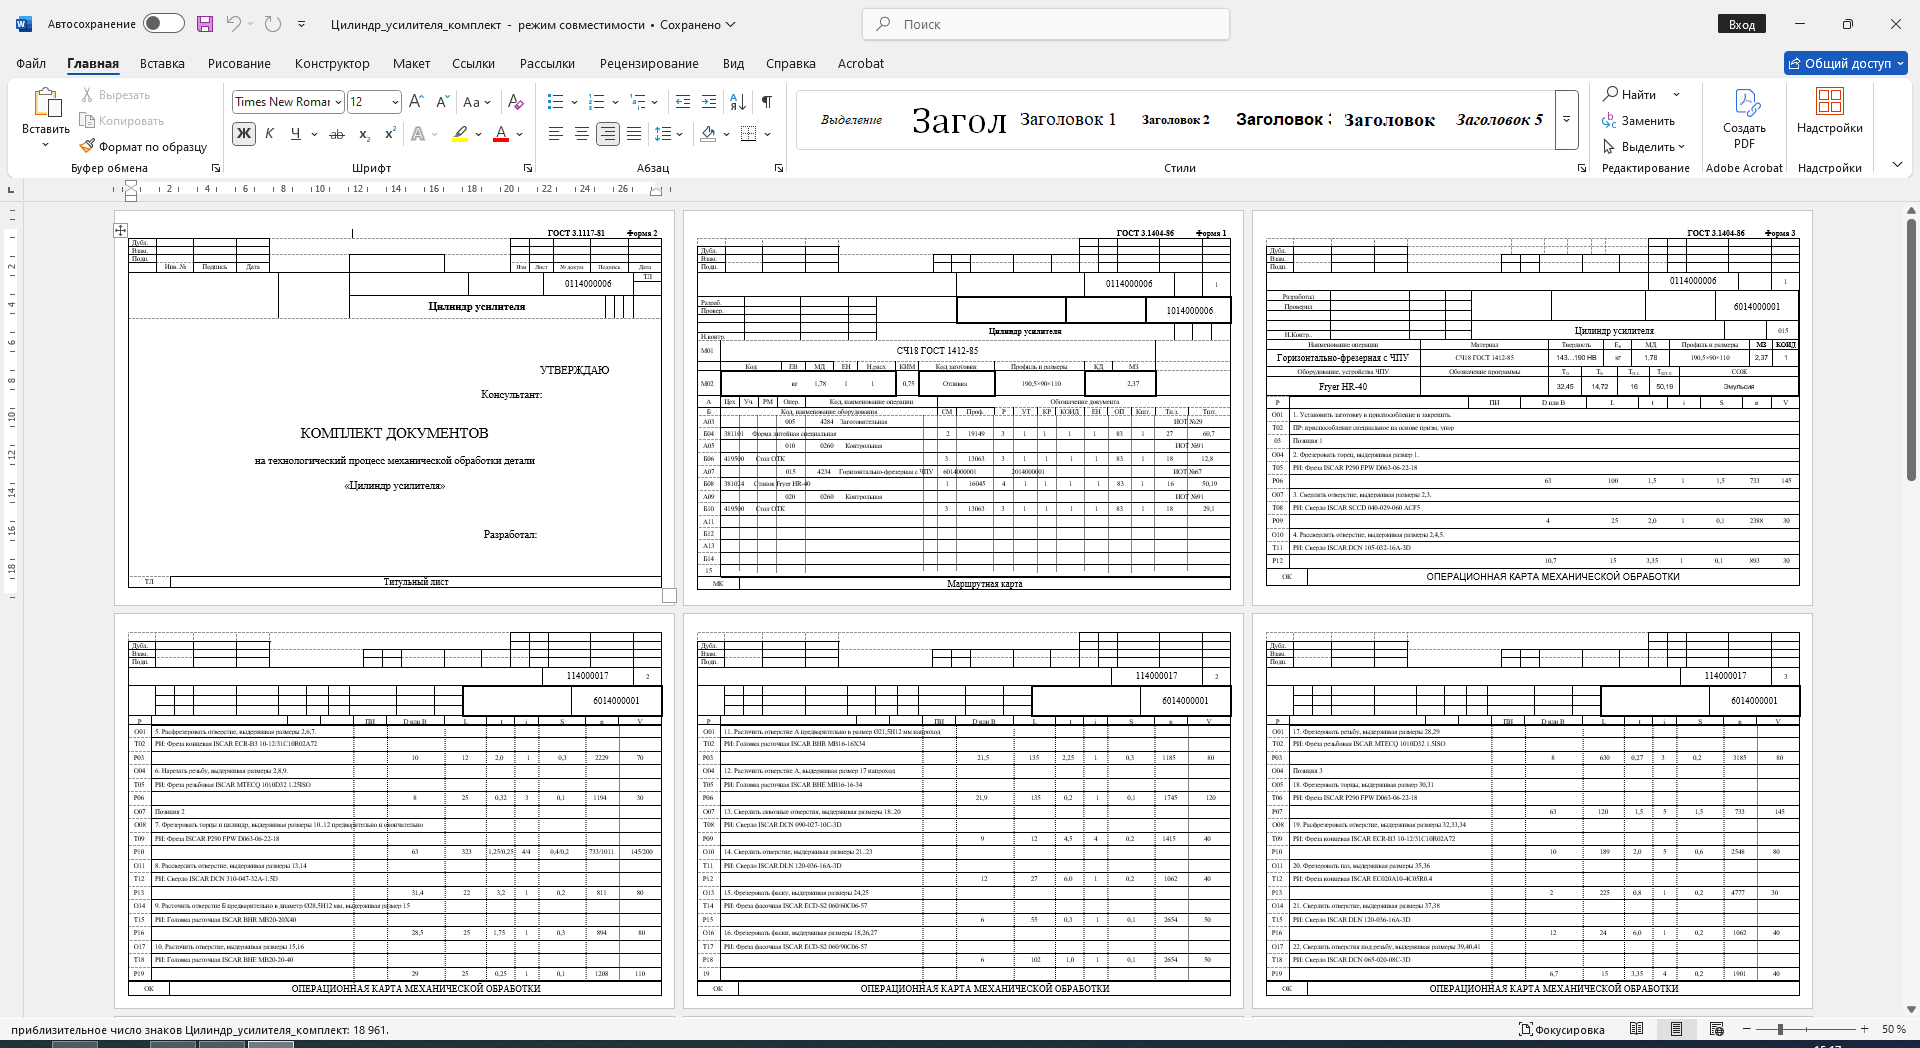Adjust the zoom slider handle
The height and width of the screenshot is (1048, 1920).
[x=1780, y=1029]
